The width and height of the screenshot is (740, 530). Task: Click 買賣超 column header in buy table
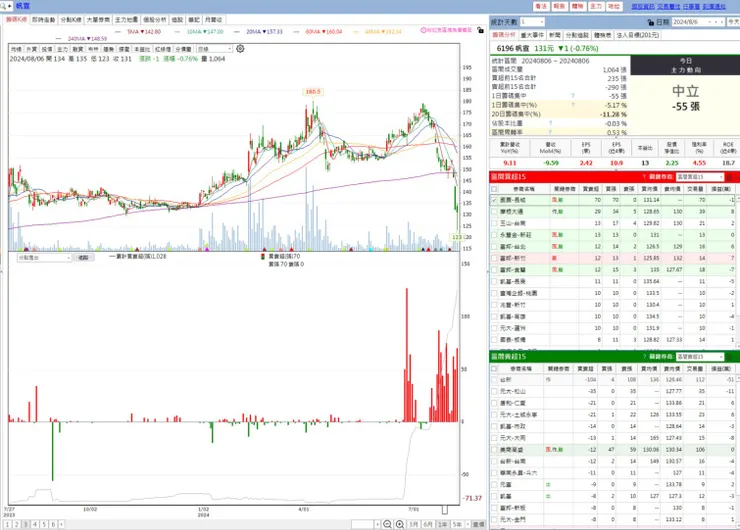591,189
